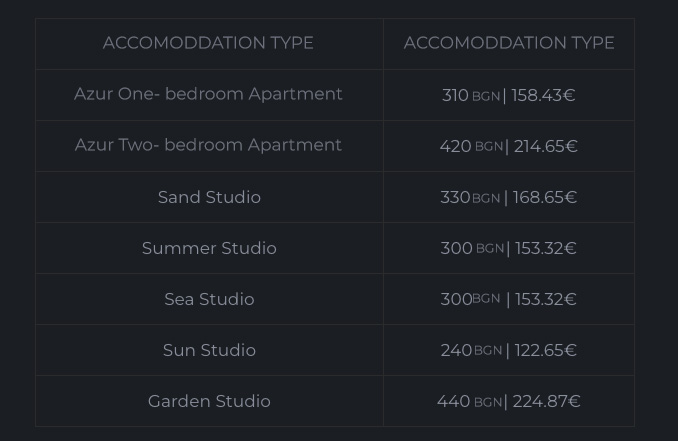Select the Azur Two- bedroom Apartment cell

pos(208,145)
